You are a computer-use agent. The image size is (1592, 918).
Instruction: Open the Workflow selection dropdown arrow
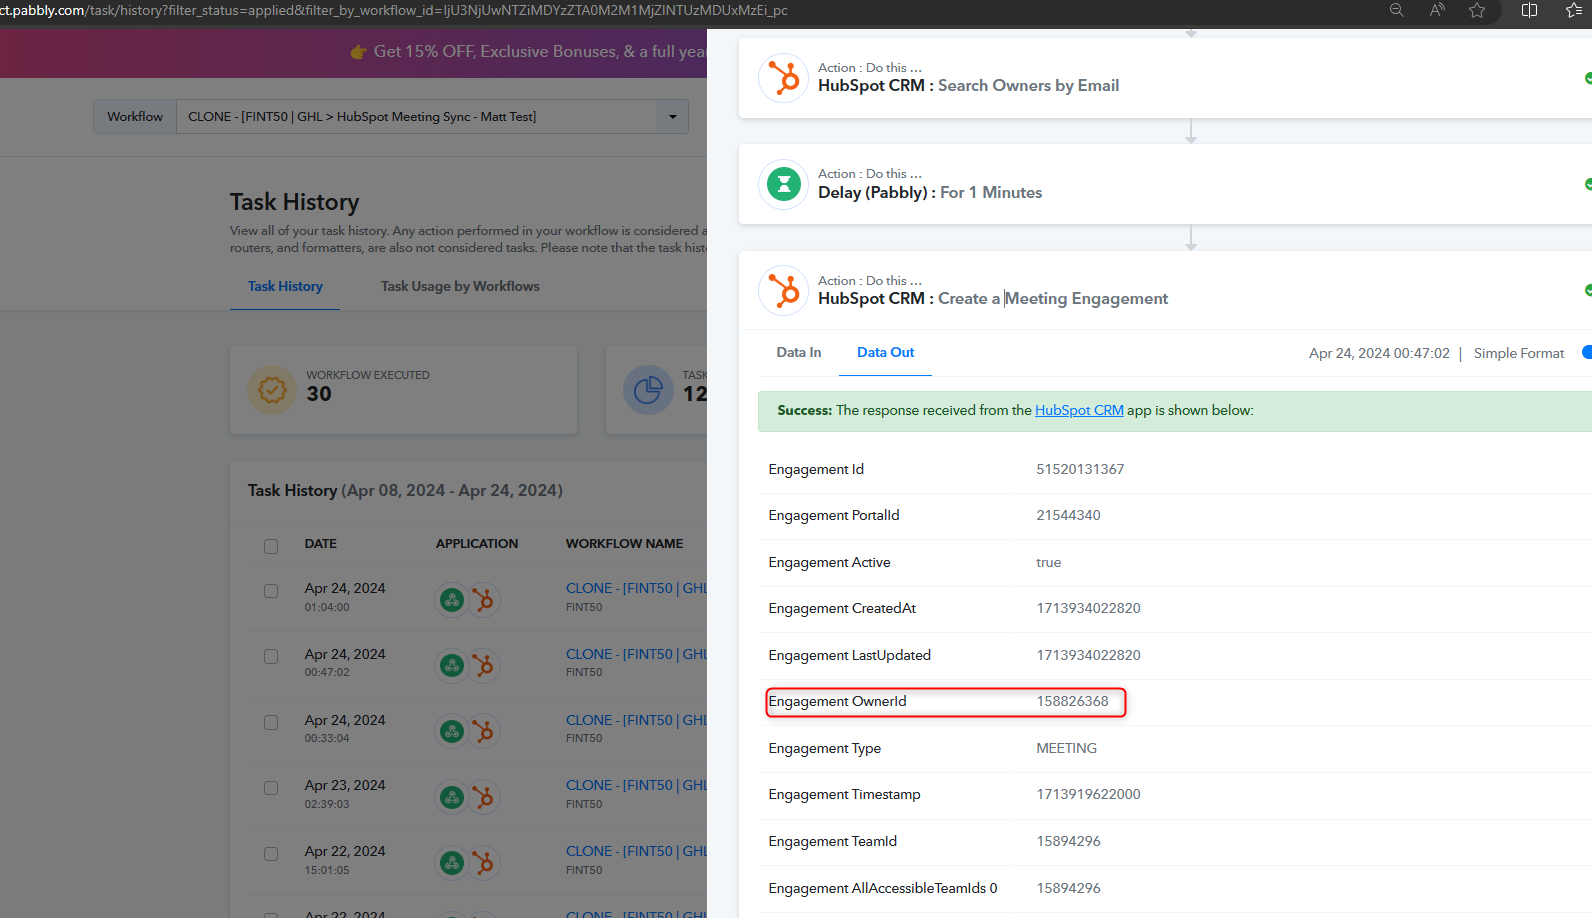(672, 117)
